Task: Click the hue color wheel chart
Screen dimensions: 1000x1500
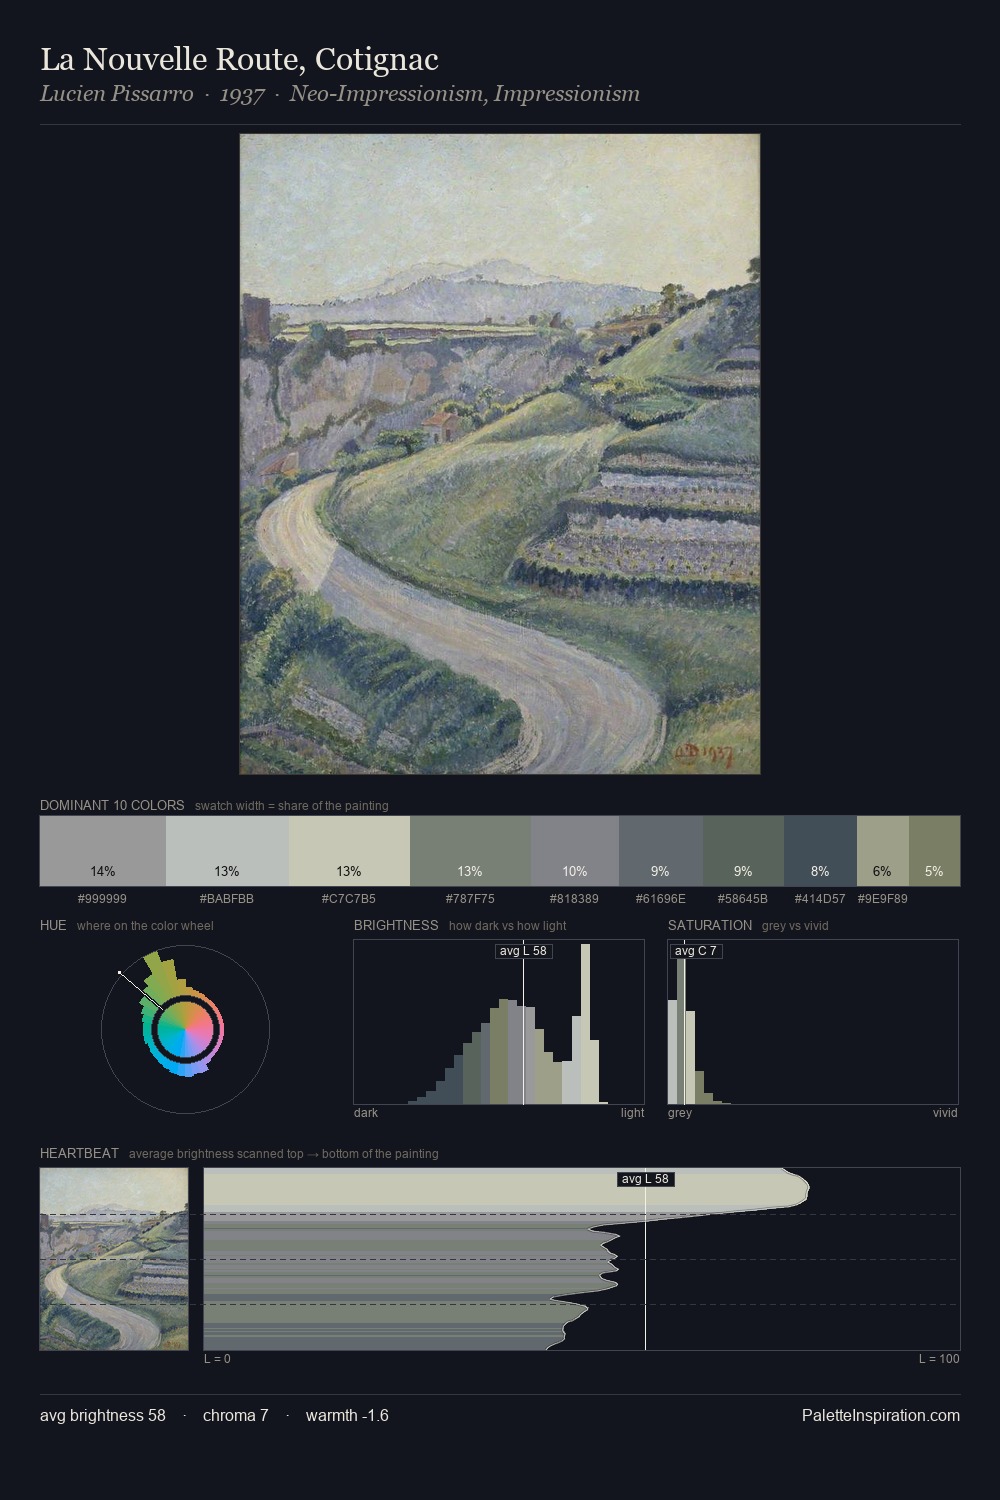Action: click(185, 1029)
